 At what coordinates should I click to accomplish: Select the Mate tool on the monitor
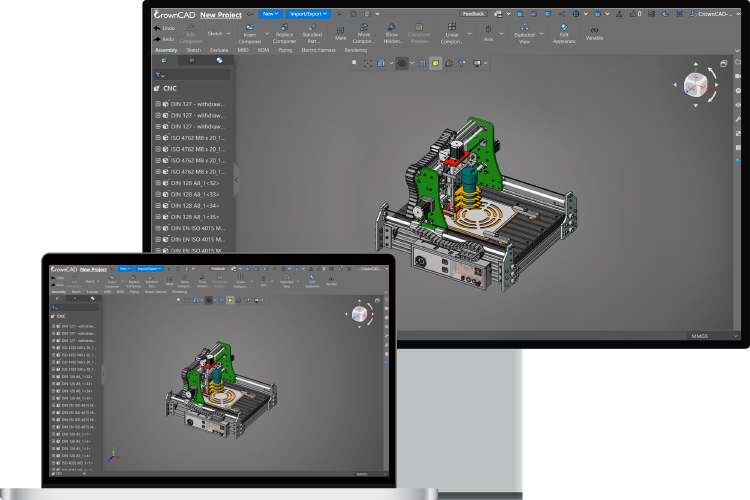click(340, 33)
